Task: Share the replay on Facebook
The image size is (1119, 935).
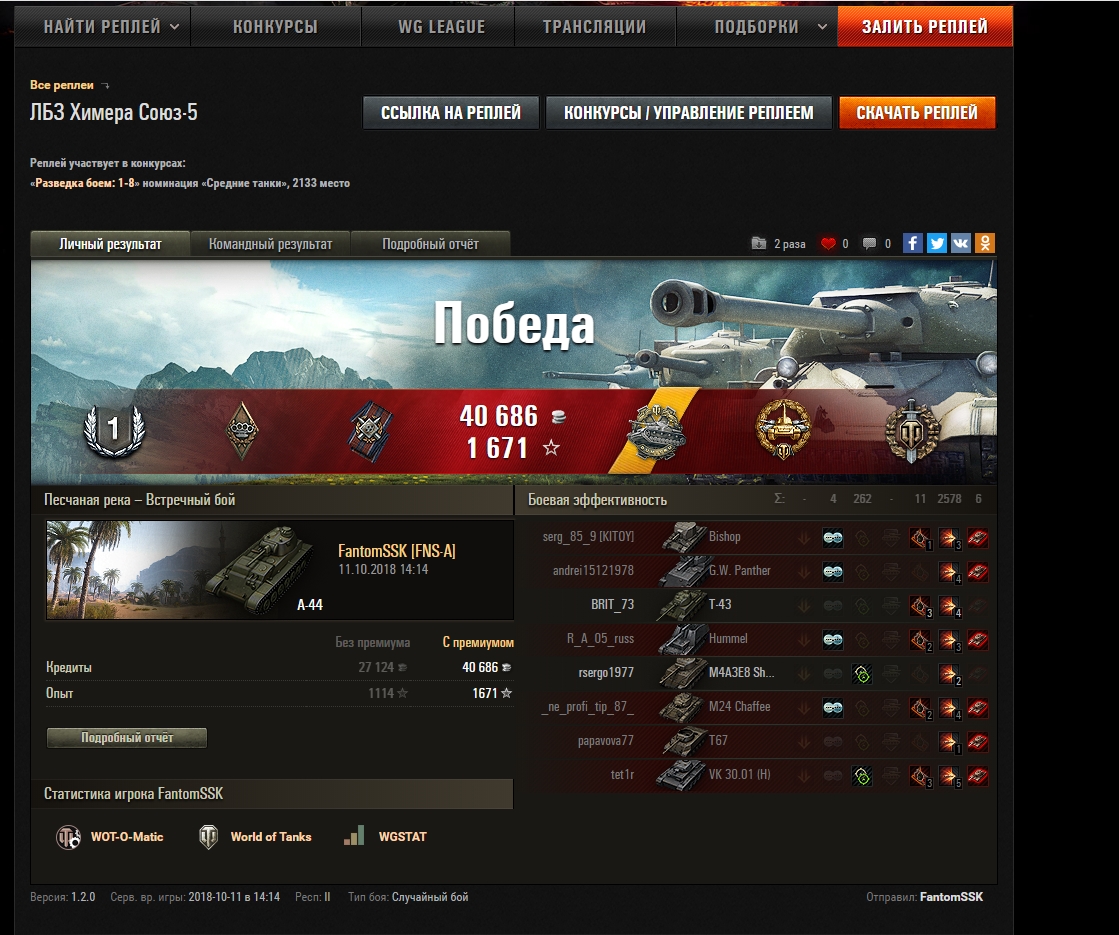Action: [913, 243]
